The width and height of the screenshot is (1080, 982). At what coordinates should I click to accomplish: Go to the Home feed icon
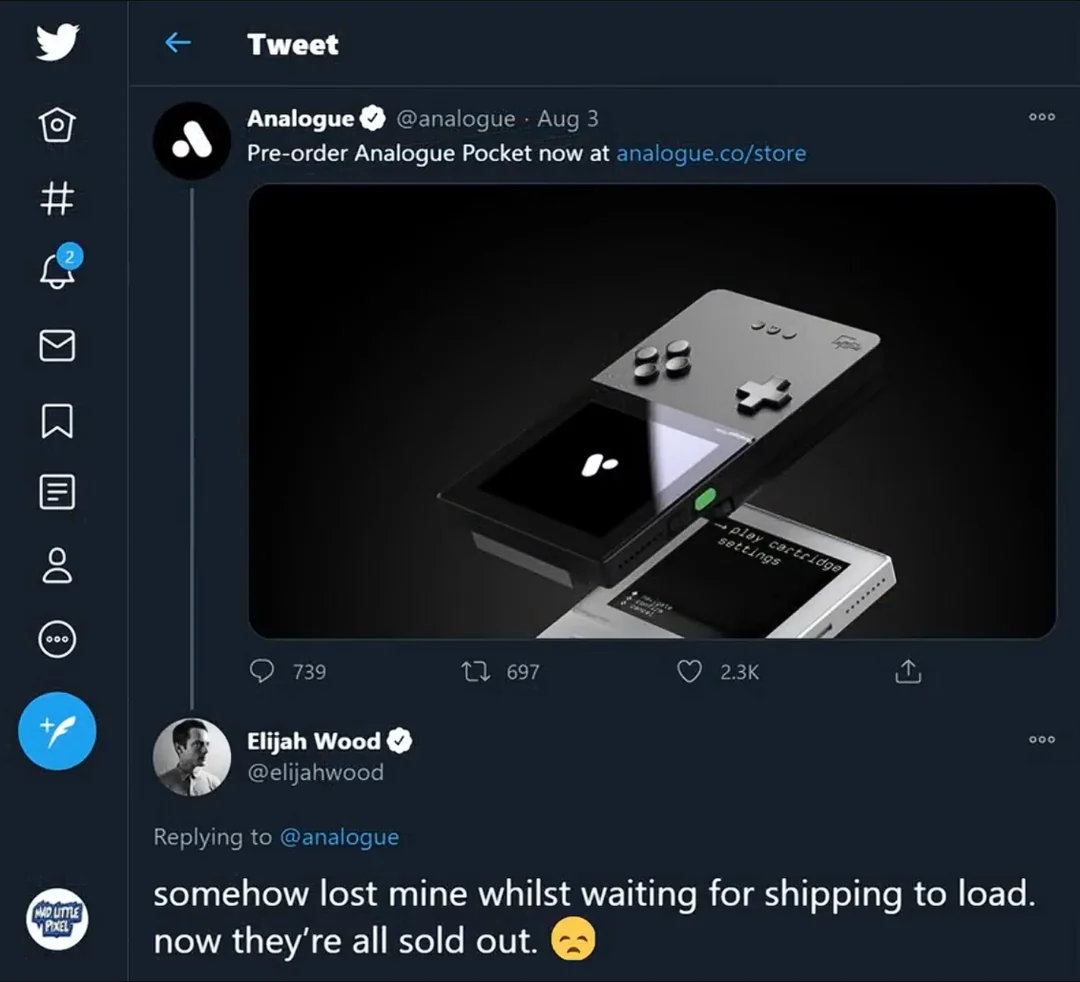pyautogui.click(x=57, y=125)
